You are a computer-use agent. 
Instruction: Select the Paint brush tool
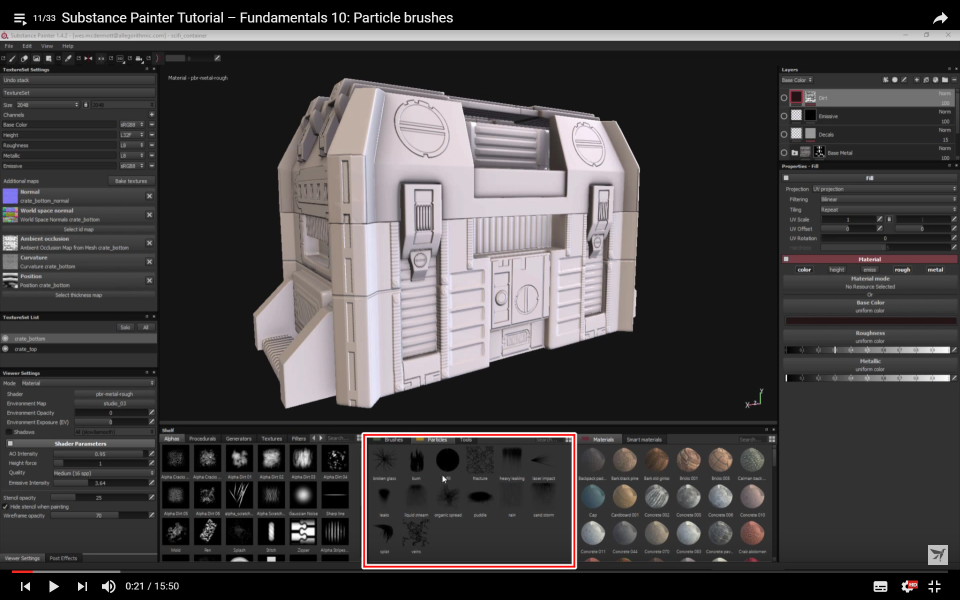[x=12, y=58]
